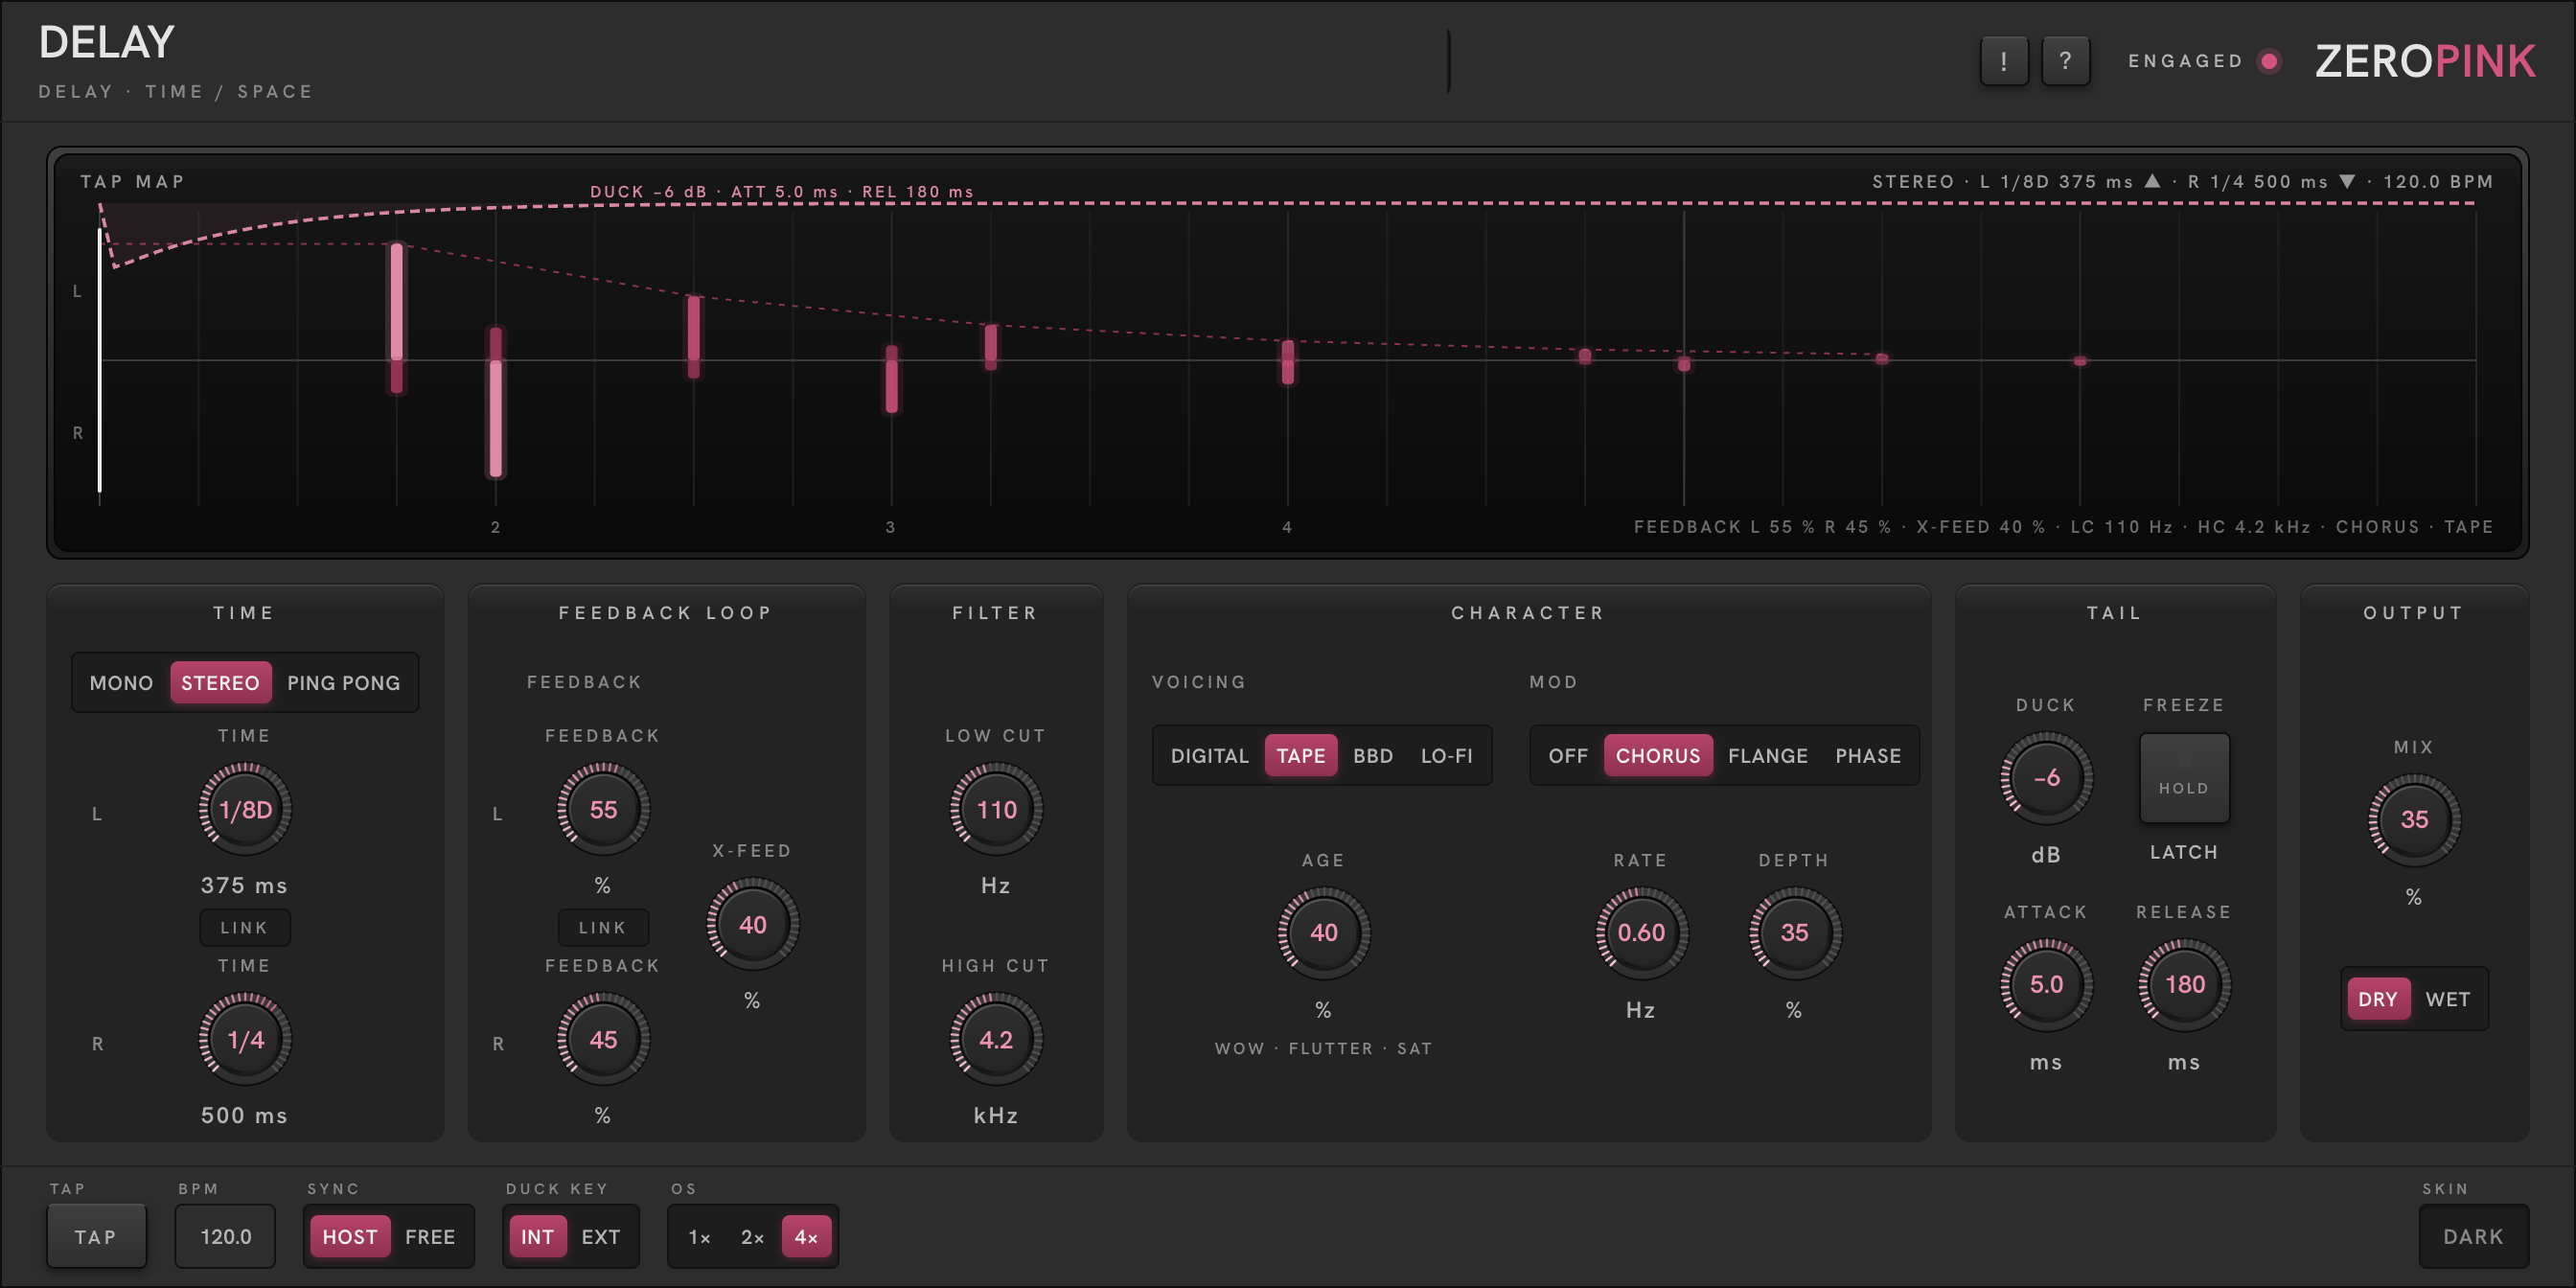Set modulation to FLANGE
Viewport: 2576px width, 1288px height.
(x=1768, y=756)
